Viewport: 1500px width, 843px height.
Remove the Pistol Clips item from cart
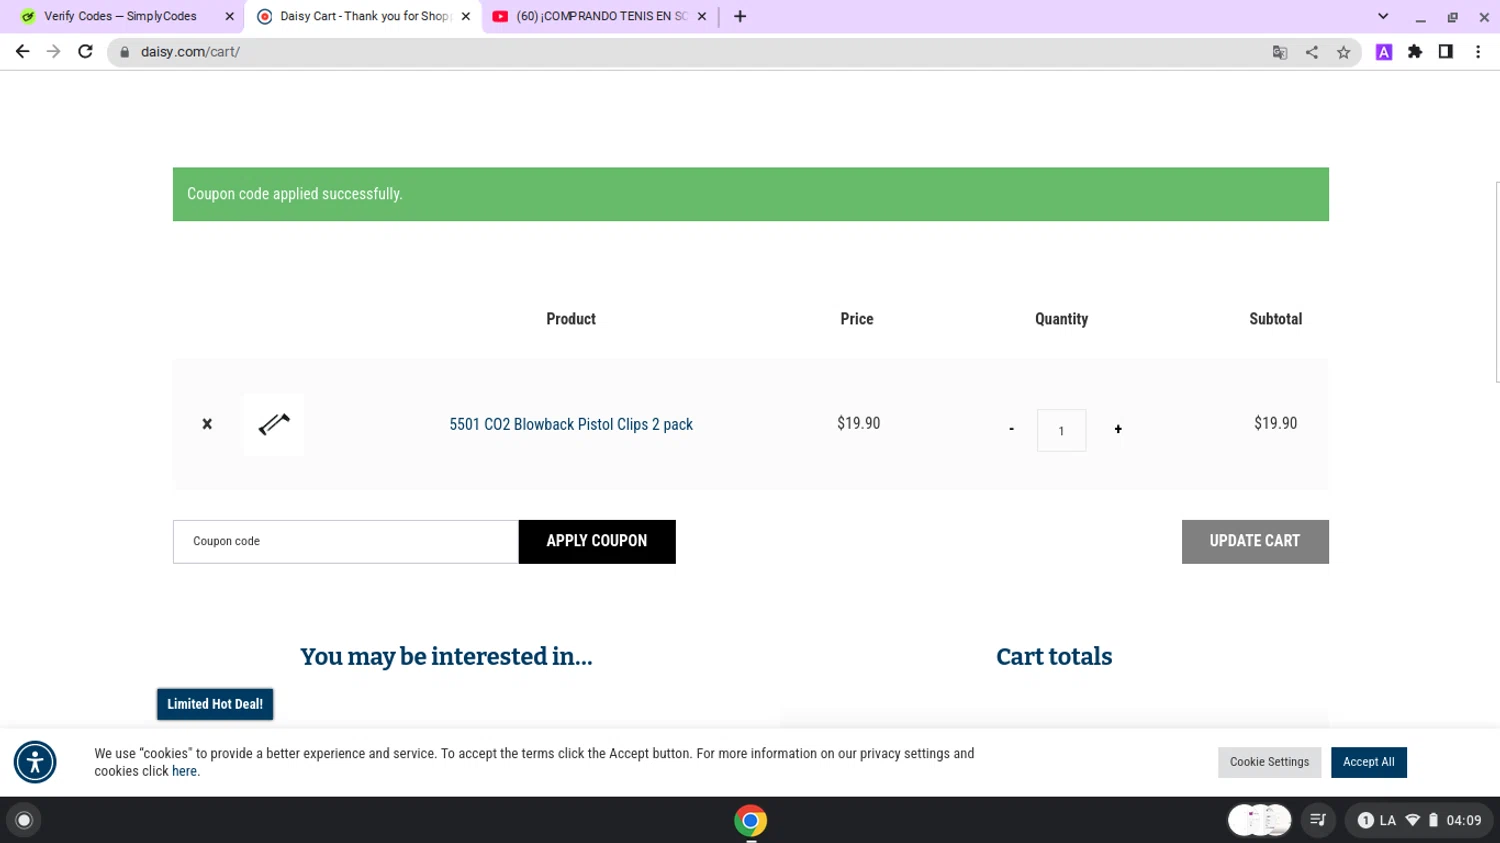point(207,424)
